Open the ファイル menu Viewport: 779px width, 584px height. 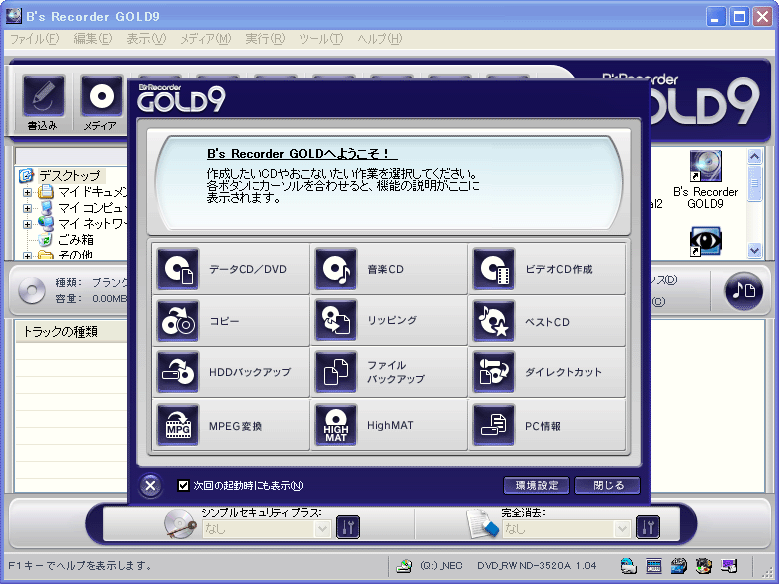[34, 39]
